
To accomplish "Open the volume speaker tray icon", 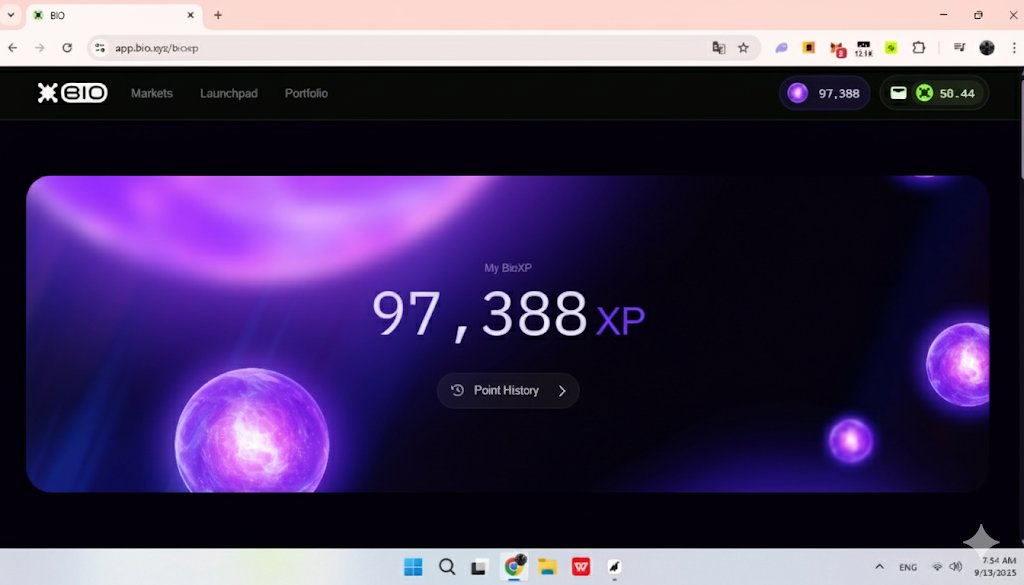I will [x=955, y=567].
